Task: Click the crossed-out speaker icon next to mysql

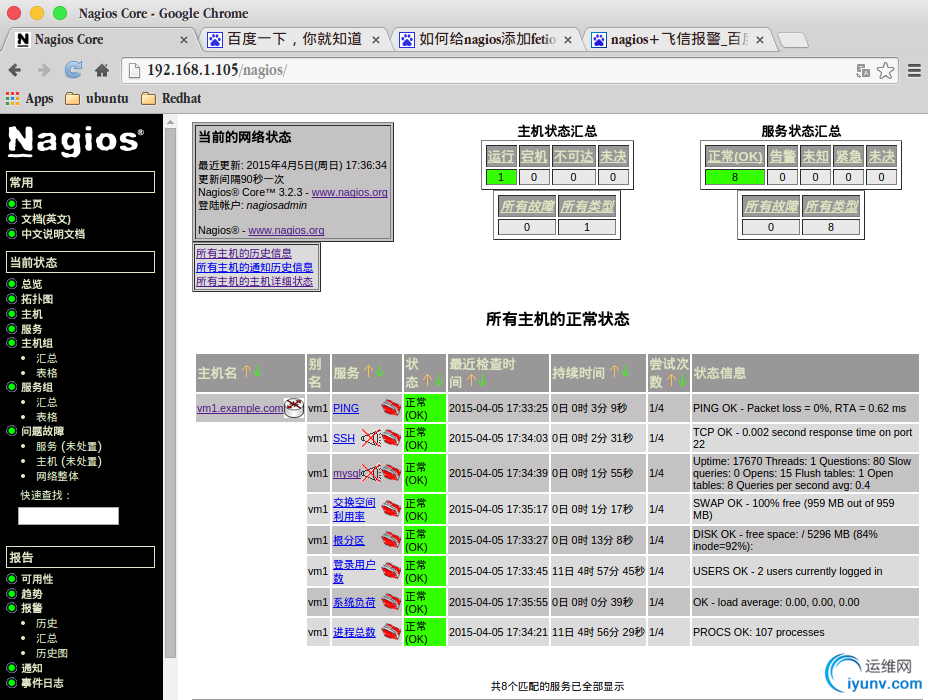Action: [370, 473]
